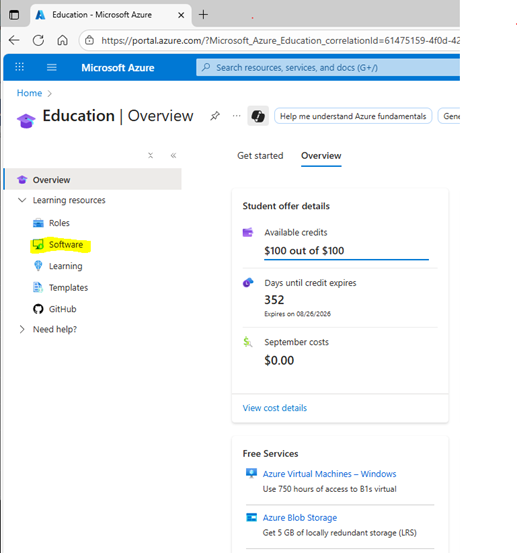This screenshot has height=553, width=517.
Task: Open a new browser tab
Action: coord(203,15)
